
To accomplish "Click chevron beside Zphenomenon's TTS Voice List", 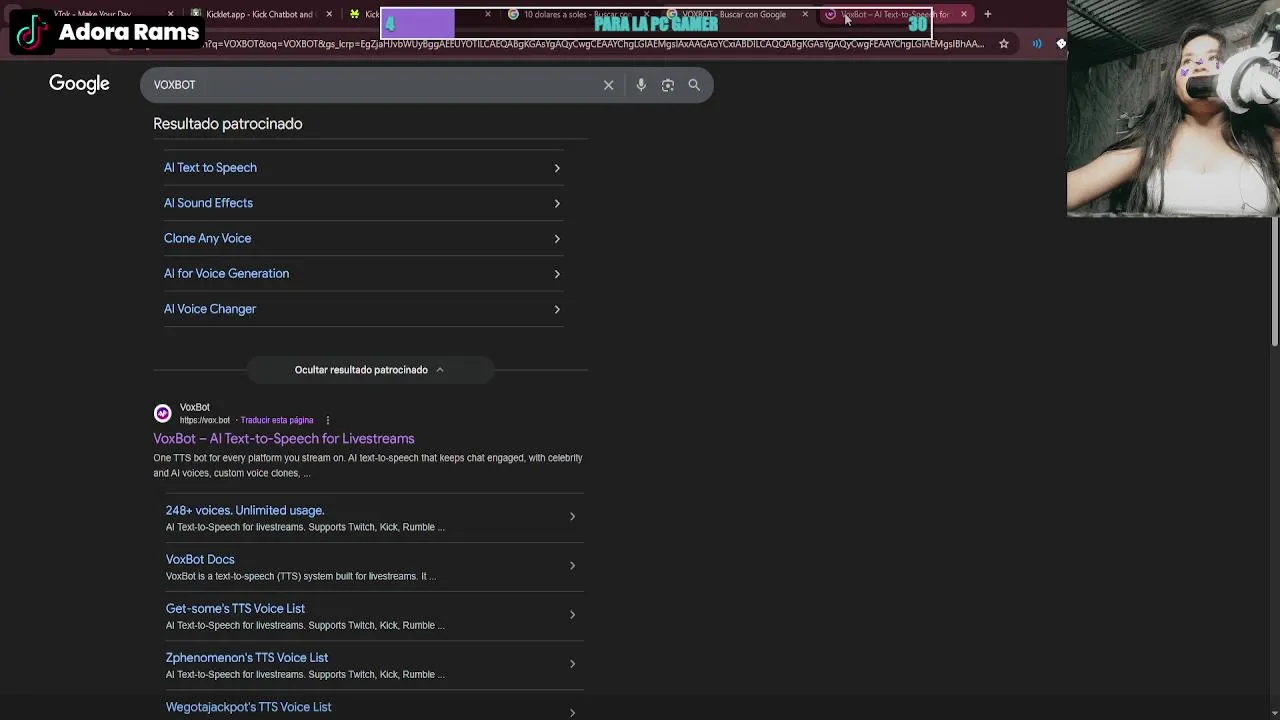I will pyautogui.click(x=572, y=664).
